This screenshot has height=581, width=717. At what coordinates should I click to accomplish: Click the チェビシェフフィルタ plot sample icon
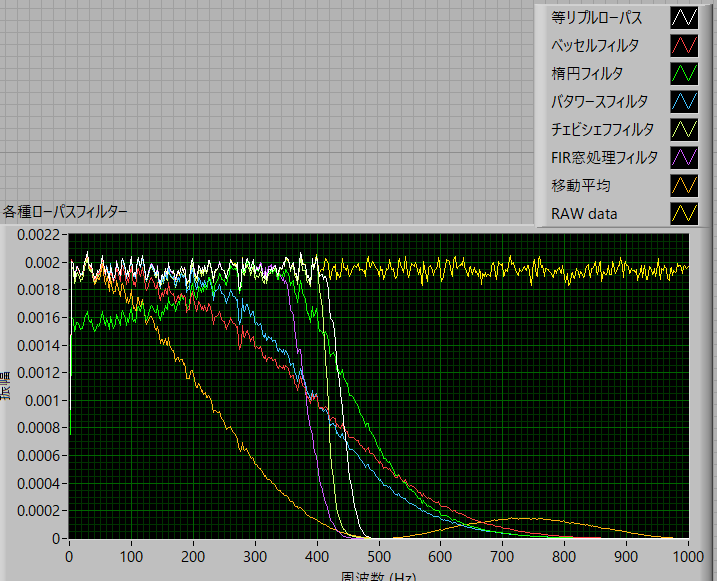click(x=684, y=130)
